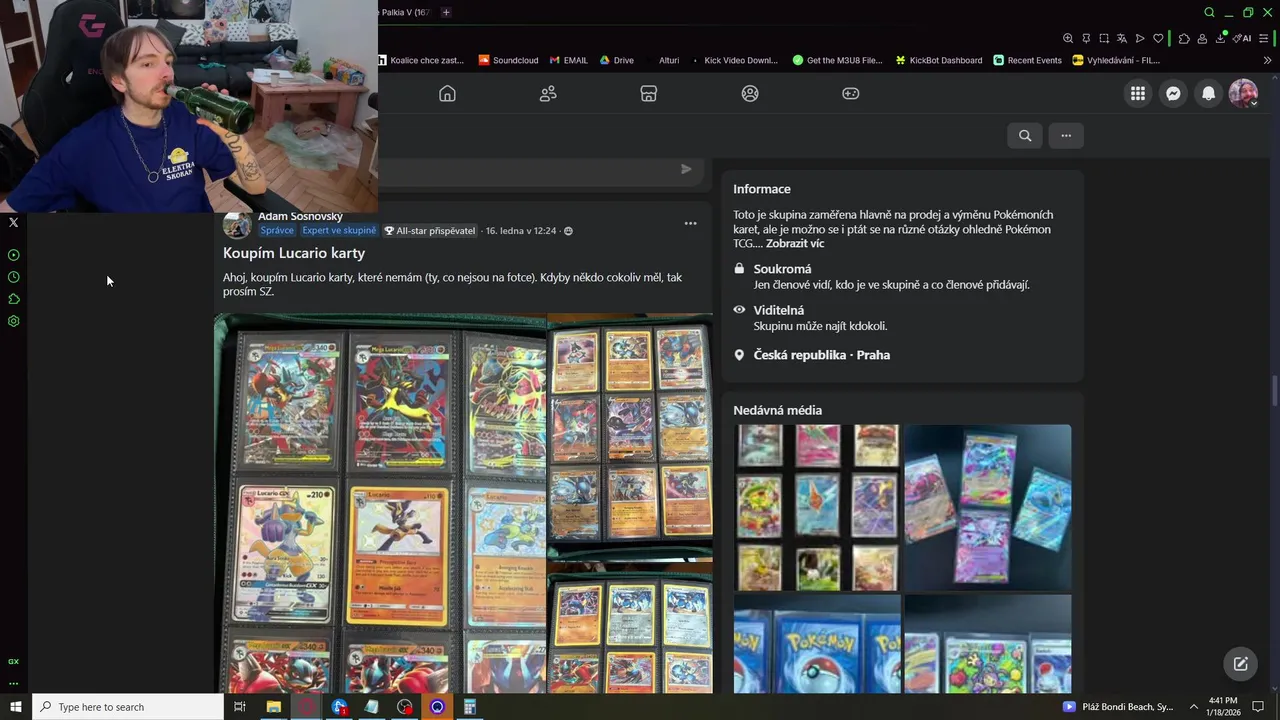Screen dimensions: 1280x720
Task: Open browser tab search magnifier
Action: (1209, 12)
